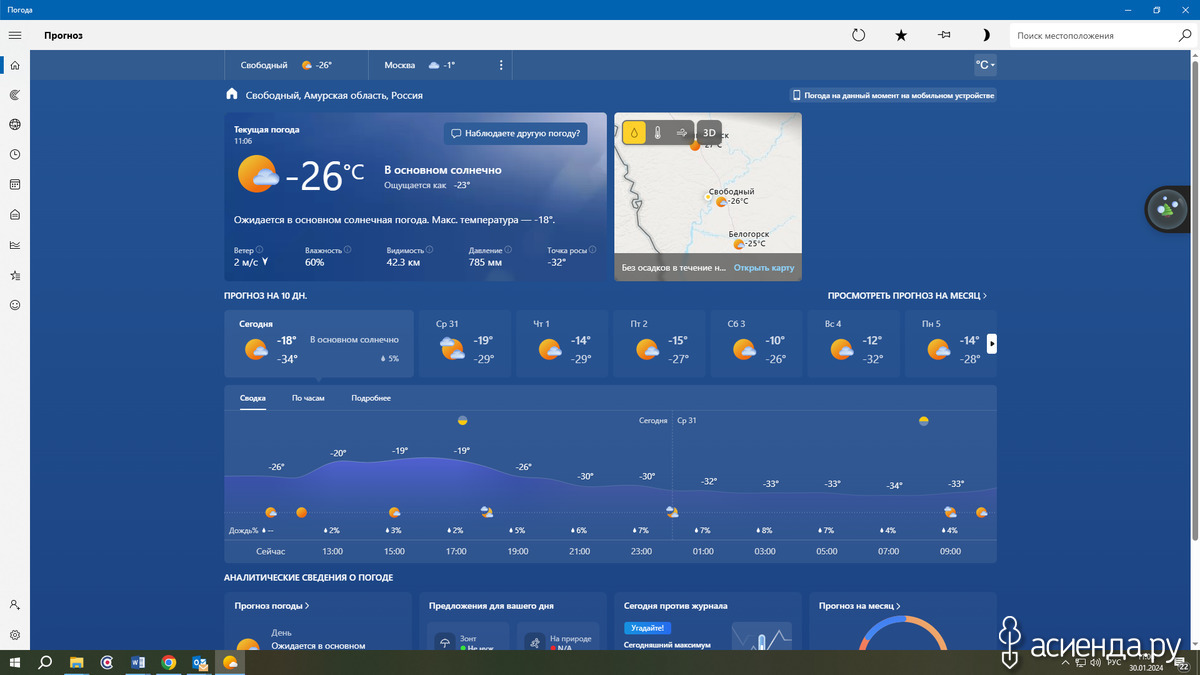Add location to favorites with star icon
This screenshot has width=1200, height=675.
pyautogui.click(x=901, y=35)
